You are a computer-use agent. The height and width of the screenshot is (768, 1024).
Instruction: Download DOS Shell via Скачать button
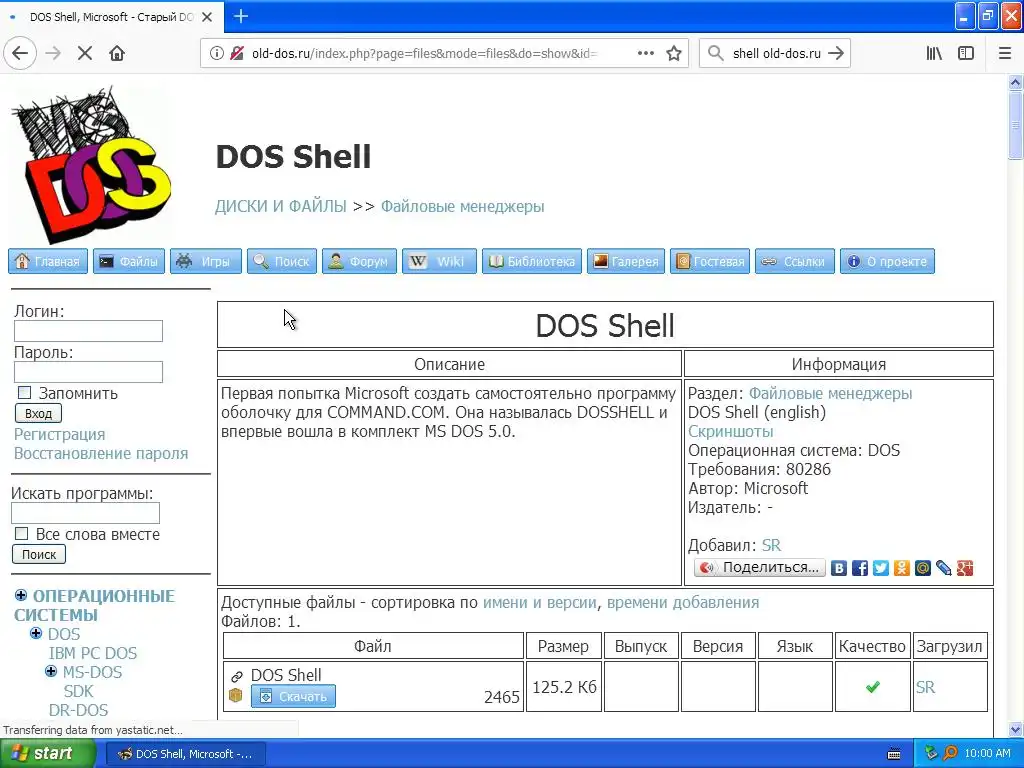pyautogui.click(x=293, y=696)
